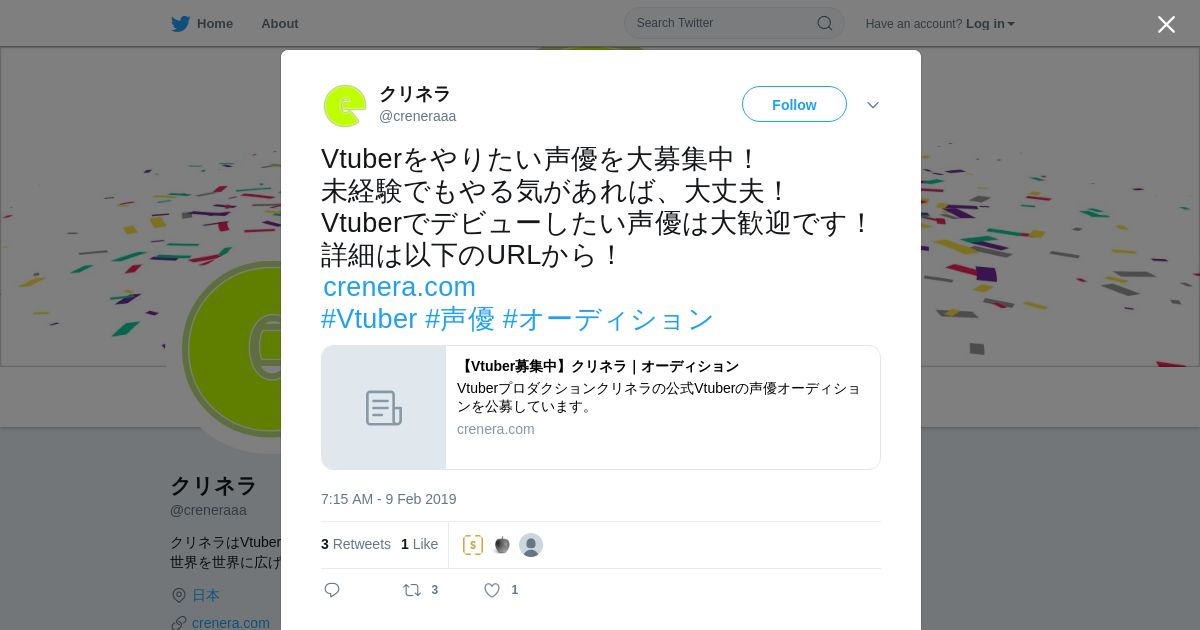
Task: Click the first liker avatar with the dollar sign
Action: click(x=473, y=545)
